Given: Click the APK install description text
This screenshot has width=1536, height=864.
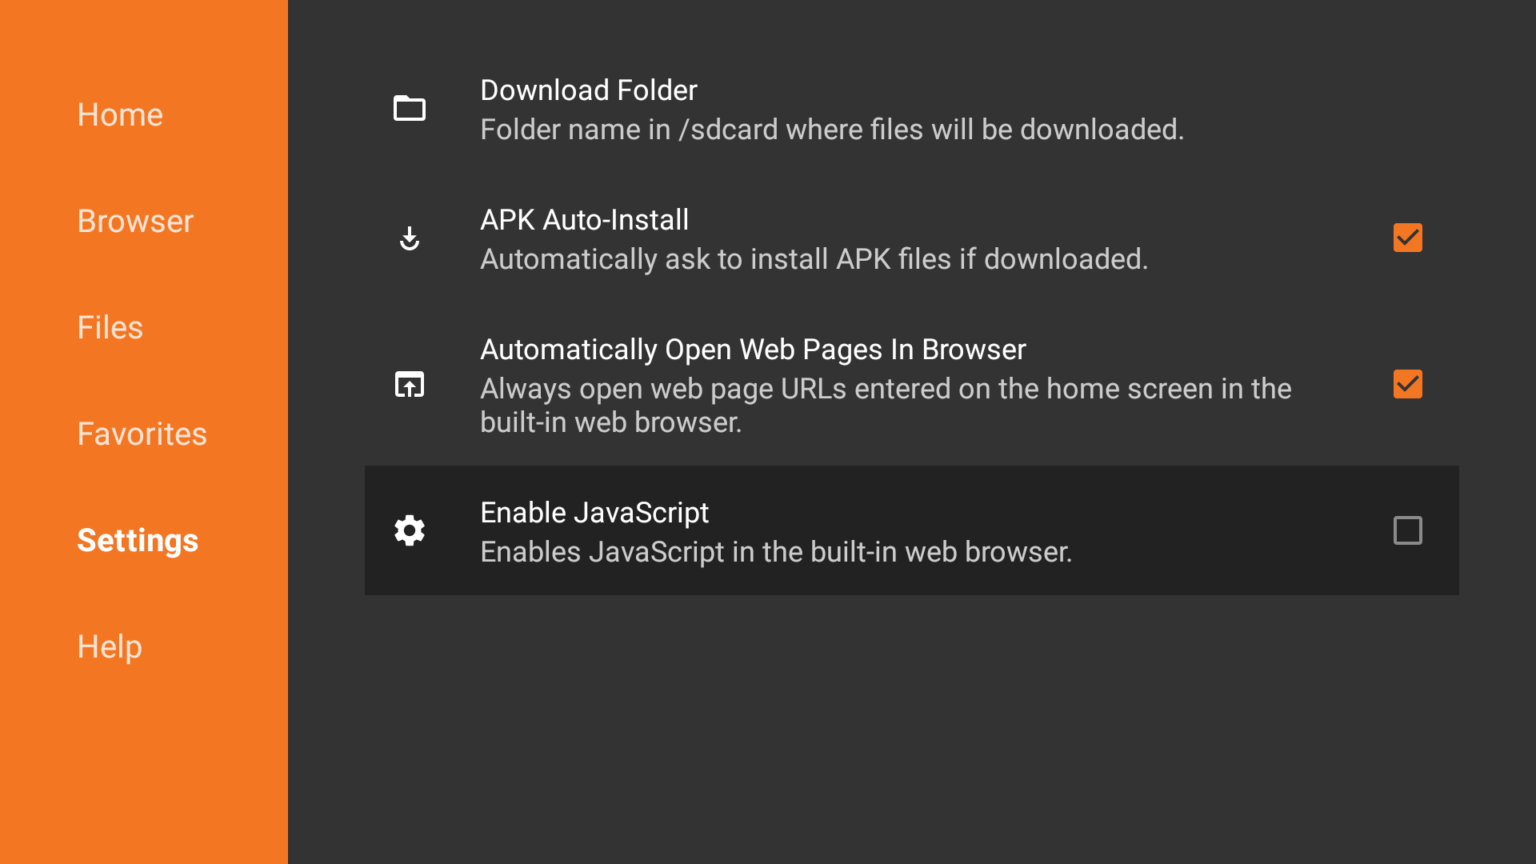Looking at the screenshot, I should click(x=813, y=260).
